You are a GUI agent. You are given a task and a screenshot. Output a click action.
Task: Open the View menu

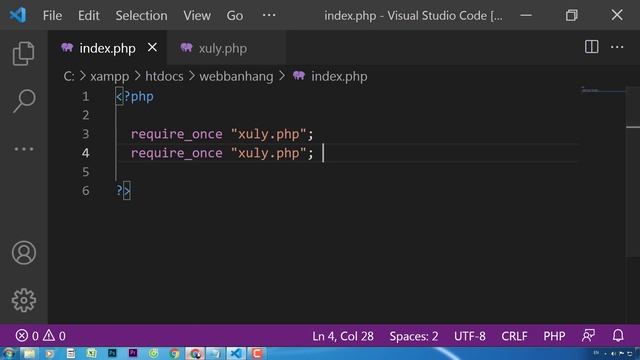tap(197, 16)
